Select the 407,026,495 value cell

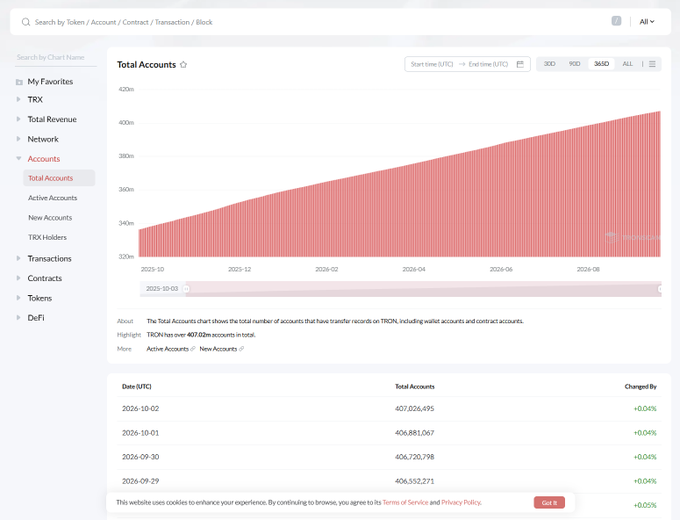coord(414,409)
